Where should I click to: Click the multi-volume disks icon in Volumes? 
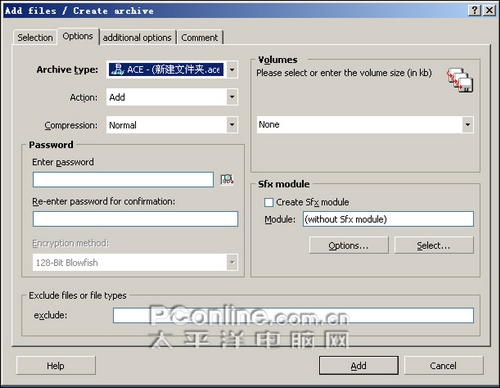[x=460, y=80]
